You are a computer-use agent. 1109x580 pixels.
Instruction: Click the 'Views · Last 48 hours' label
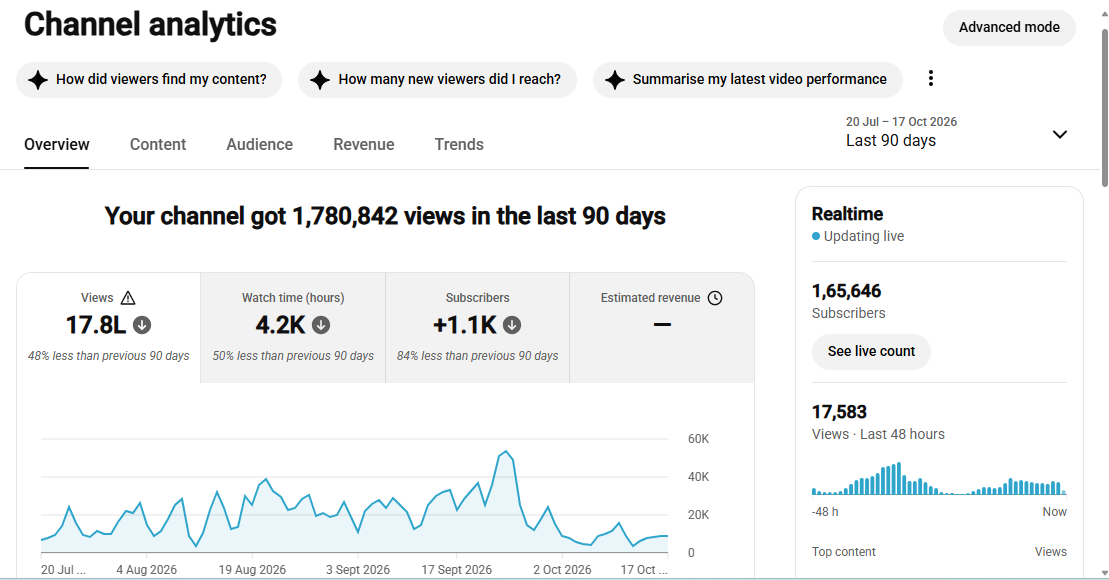click(x=878, y=434)
